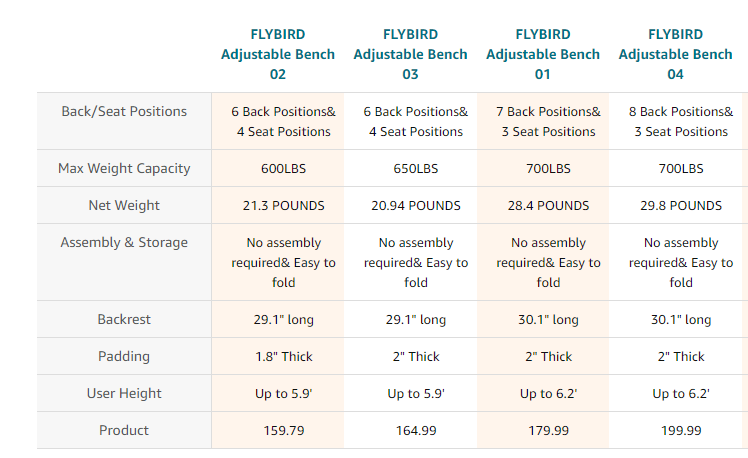Select the 179.99 price value
Image resolution: width=748 pixels, height=458 pixels.
pos(549,430)
